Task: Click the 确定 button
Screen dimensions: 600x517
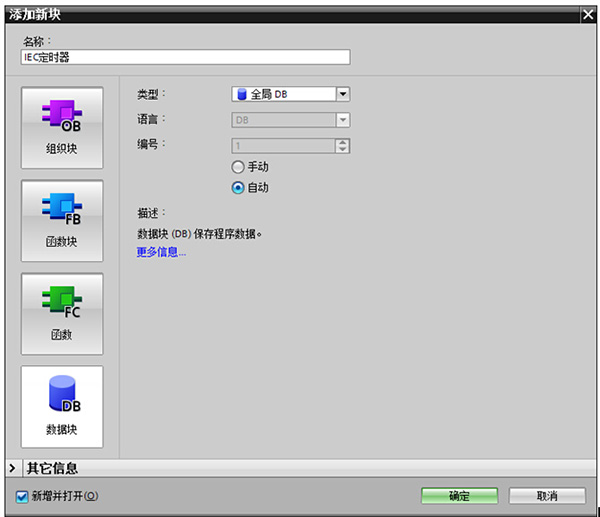Action: (459, 496)
